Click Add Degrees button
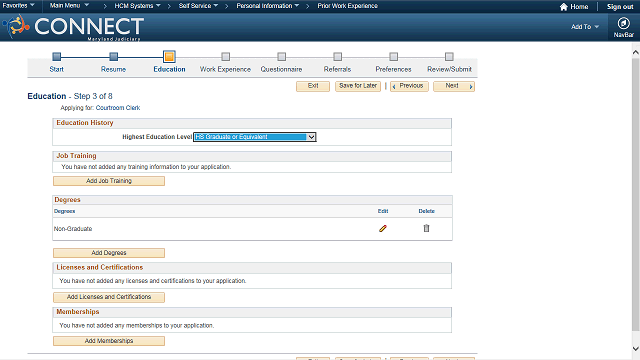This screenshot has height=360, width=640. [x=109, y=253]
